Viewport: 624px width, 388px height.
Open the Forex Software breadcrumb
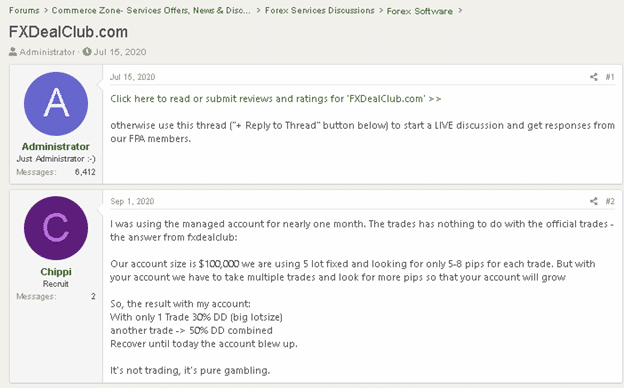419,11
